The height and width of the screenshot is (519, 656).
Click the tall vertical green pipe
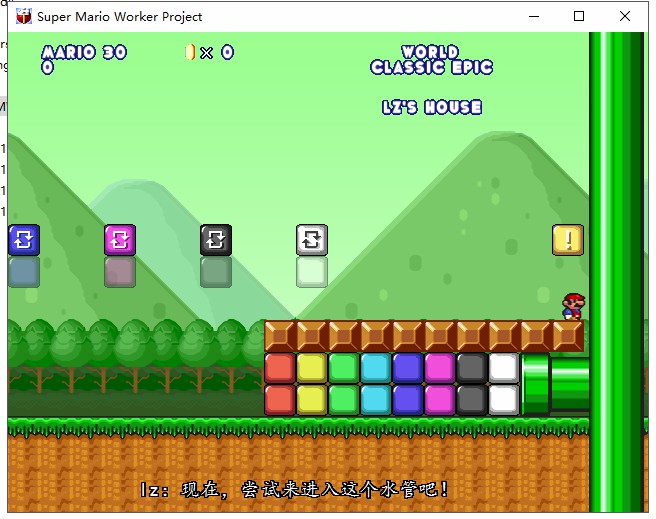(x=616, y=272)
